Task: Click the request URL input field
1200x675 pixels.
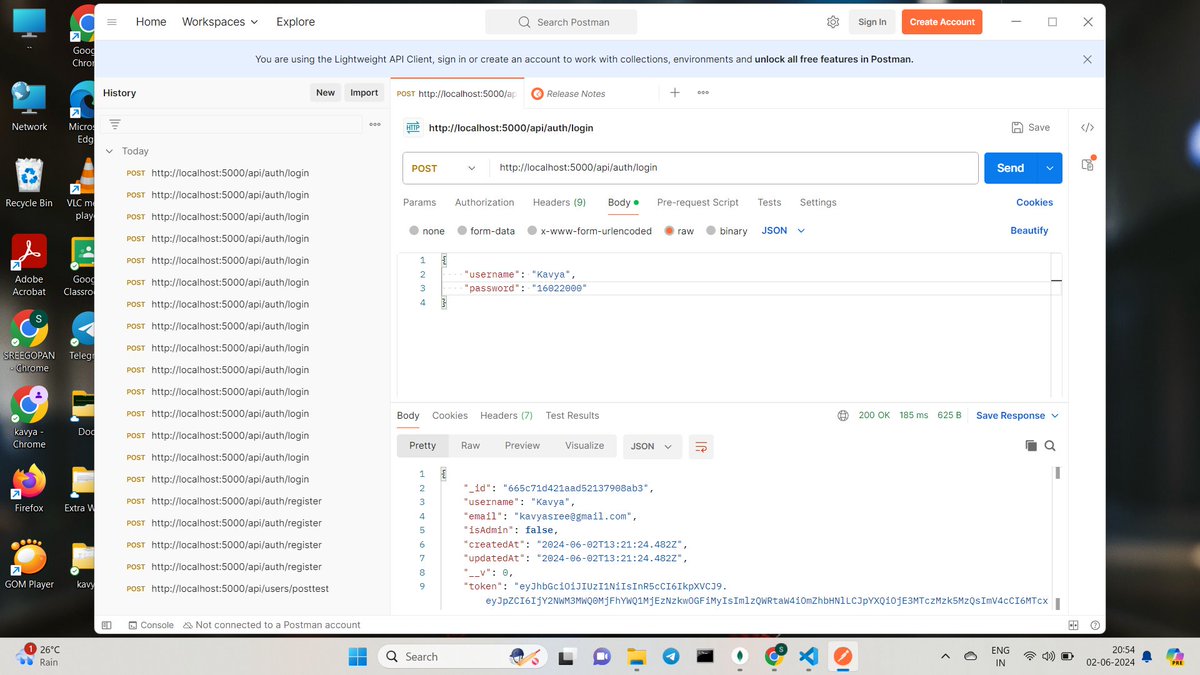Action: coord(733,168)
